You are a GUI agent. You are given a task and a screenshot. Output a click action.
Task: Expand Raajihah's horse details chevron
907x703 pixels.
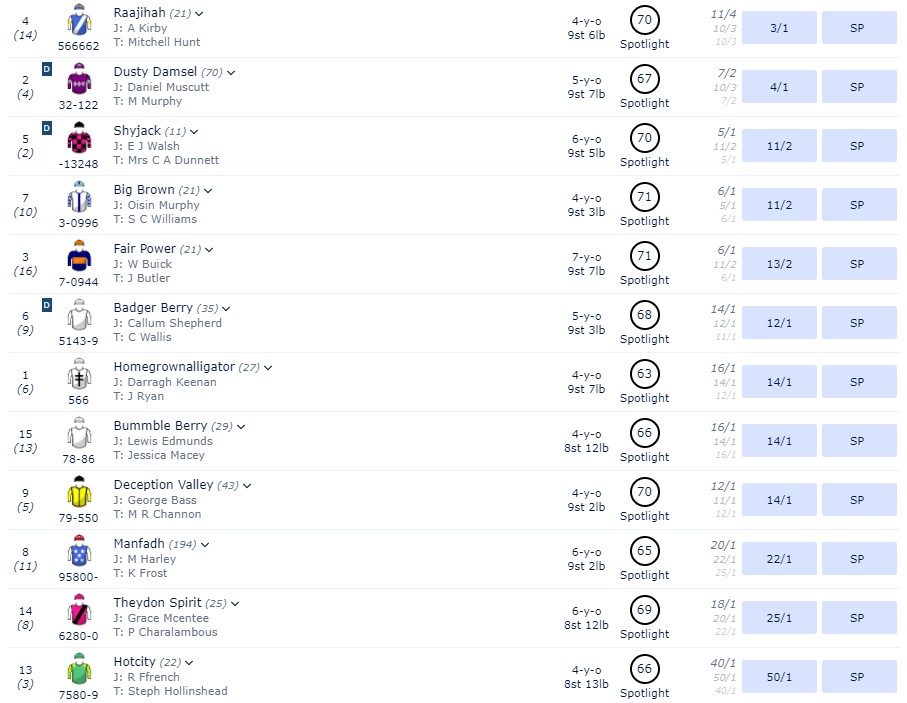click(200, 13)
